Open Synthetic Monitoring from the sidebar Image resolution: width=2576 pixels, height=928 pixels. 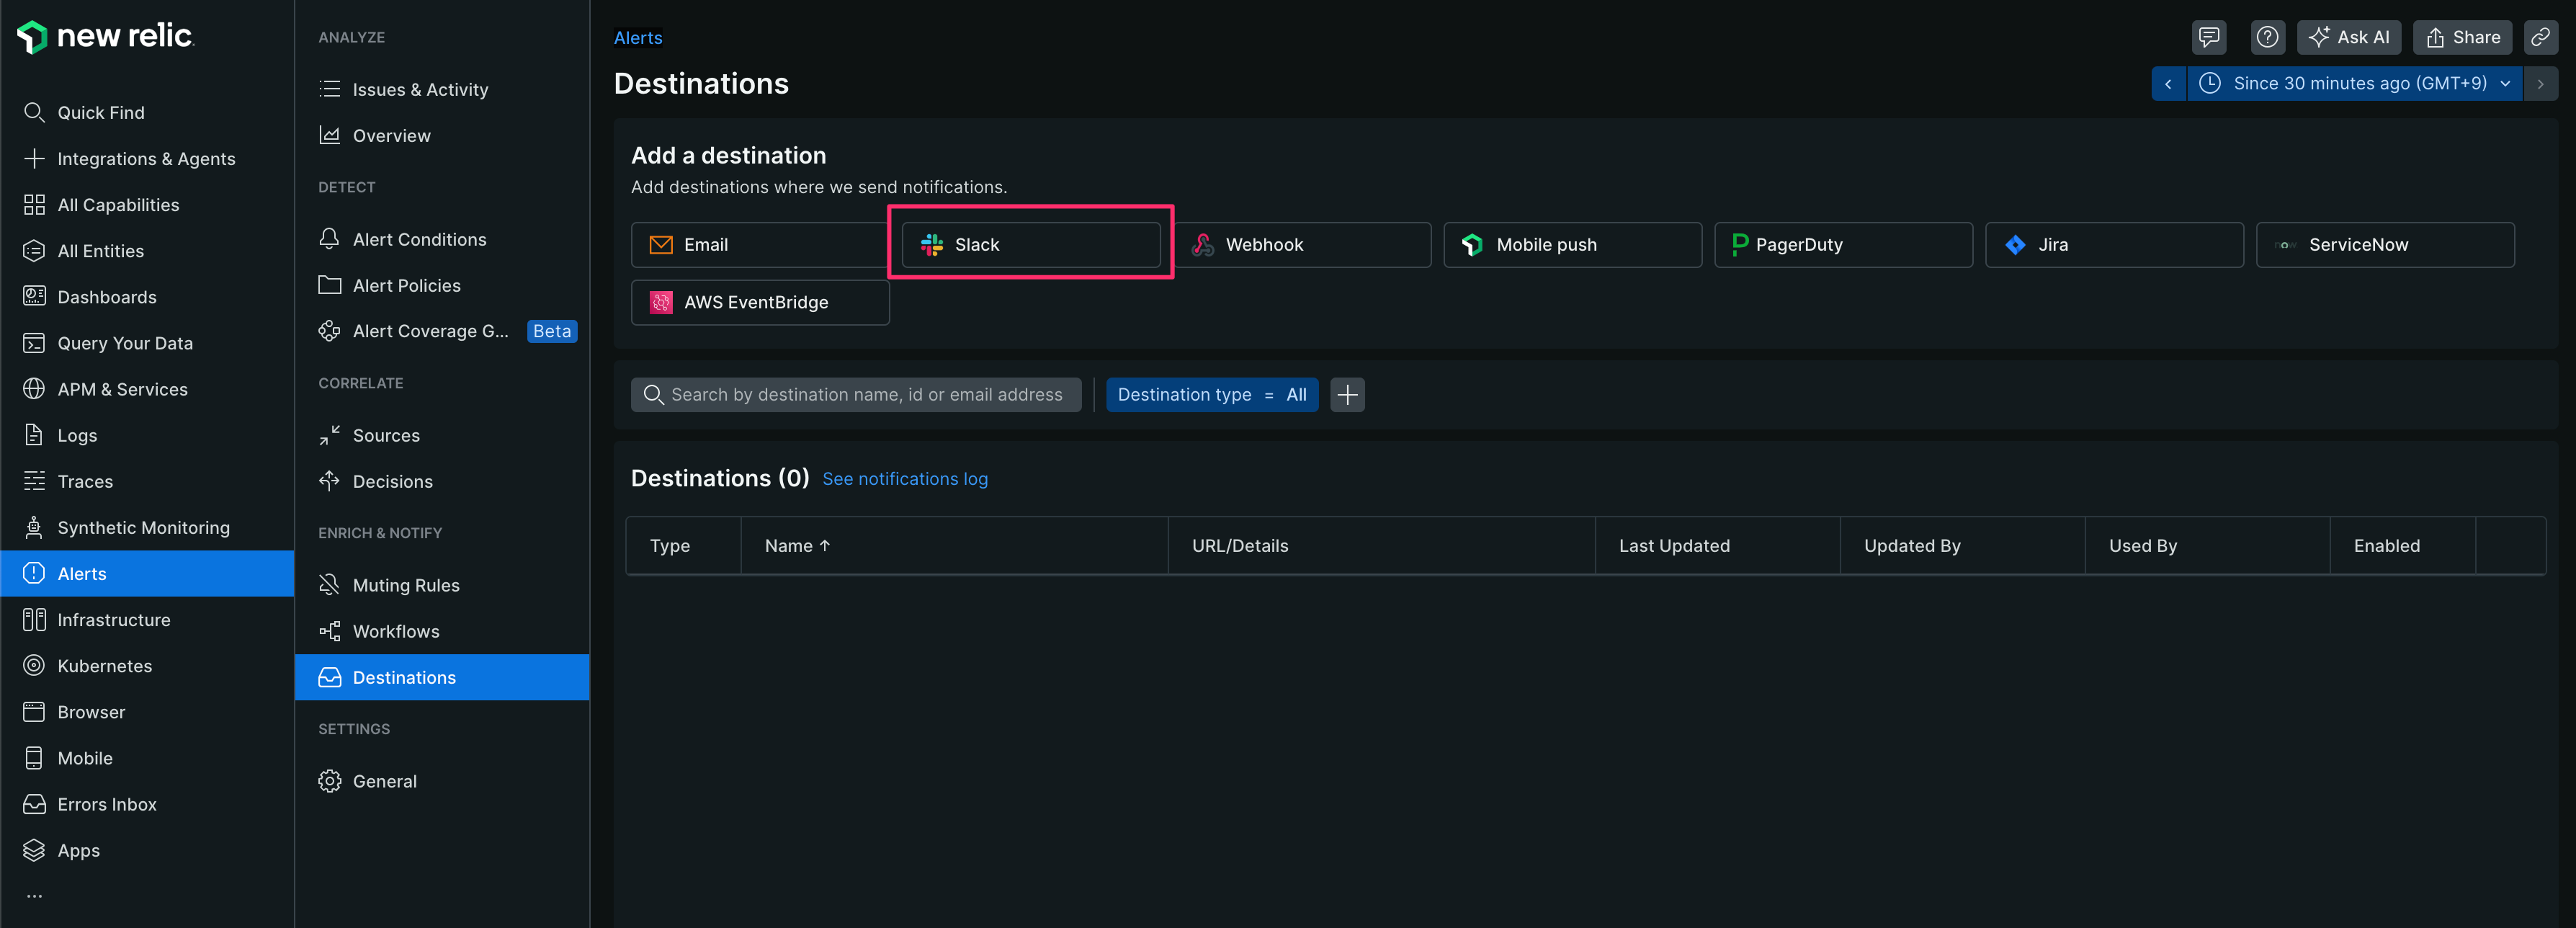[142, 527]
